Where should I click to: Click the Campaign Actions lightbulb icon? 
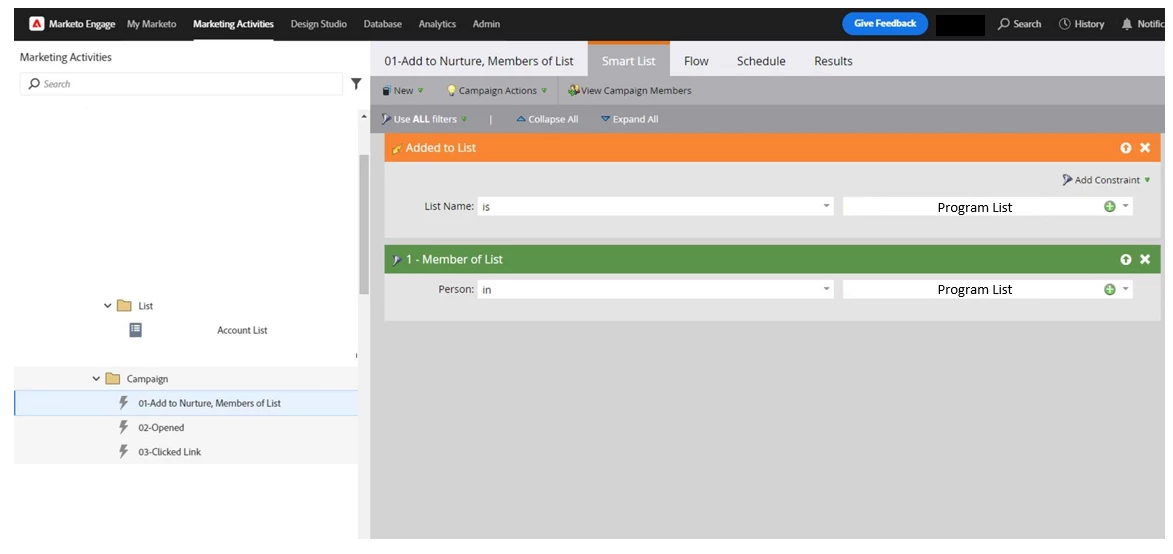[x=451, y=90]
